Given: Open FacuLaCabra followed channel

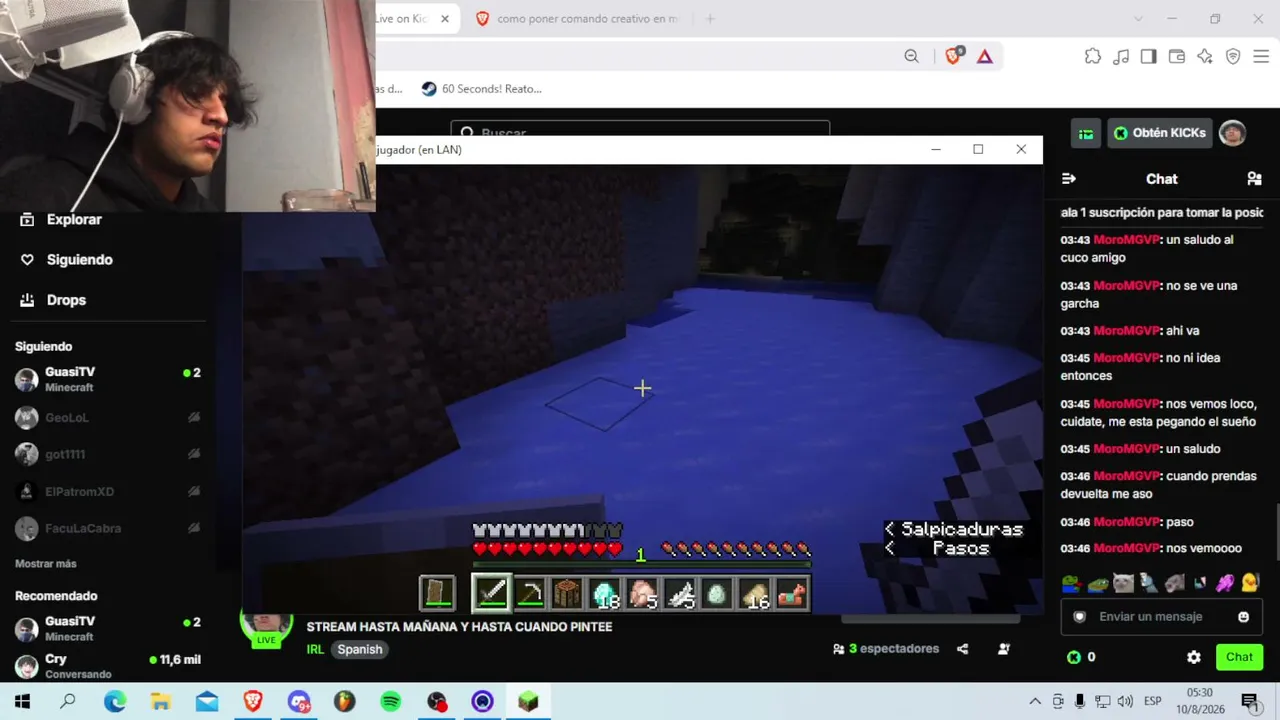Looking at the screenshot, I should (107, 528).
